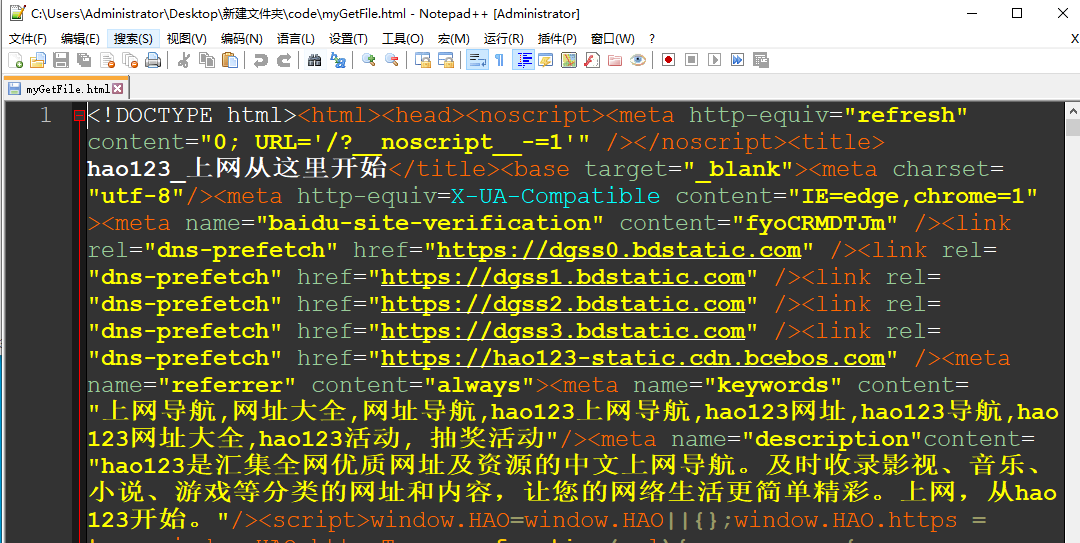This screenshot has width=1080, height=543.
Task: Create a new file from the toolbar
Action: click(15, 60)
